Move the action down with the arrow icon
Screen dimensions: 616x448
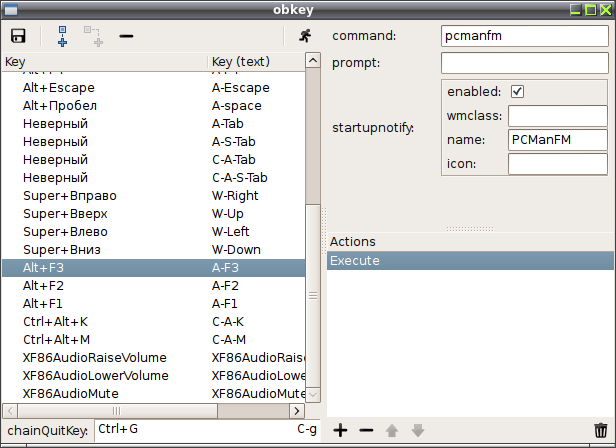coord(418,430)
